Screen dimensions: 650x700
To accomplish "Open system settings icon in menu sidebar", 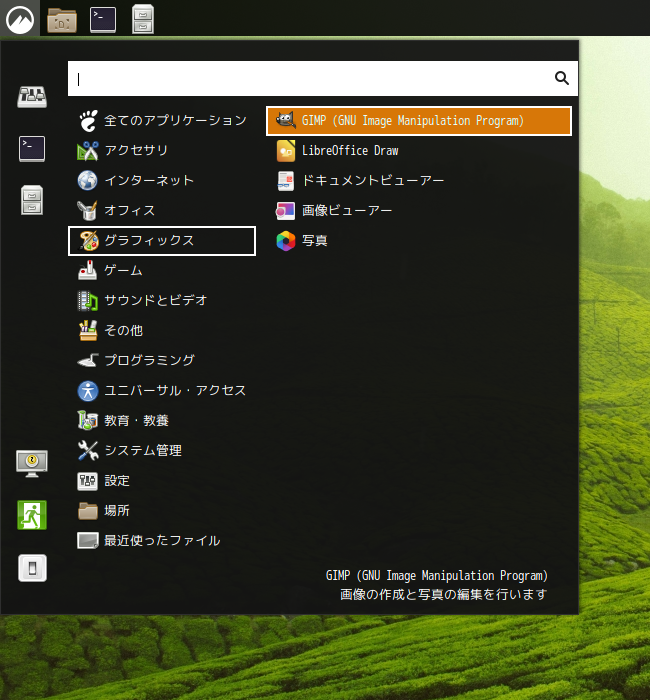I will pyautogui.click(x=32, y=96).
